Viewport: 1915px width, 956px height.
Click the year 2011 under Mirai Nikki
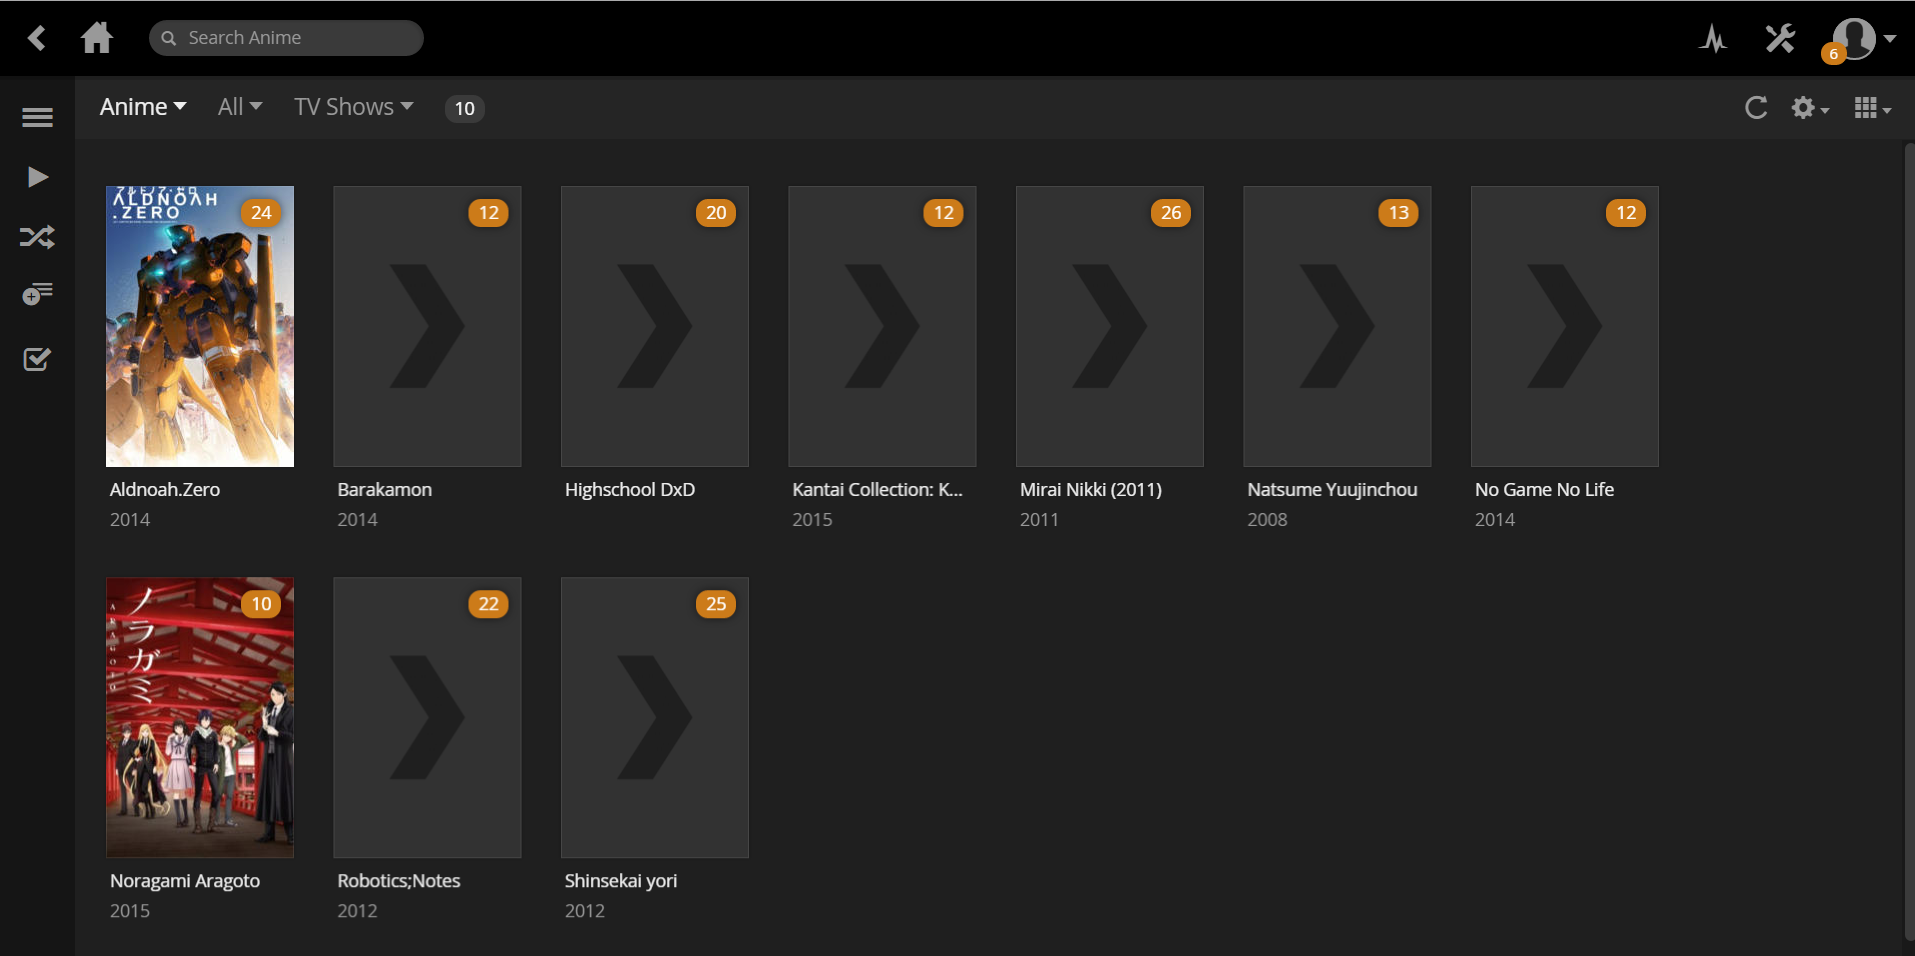pyautogui.click(x=1039, y=520)
